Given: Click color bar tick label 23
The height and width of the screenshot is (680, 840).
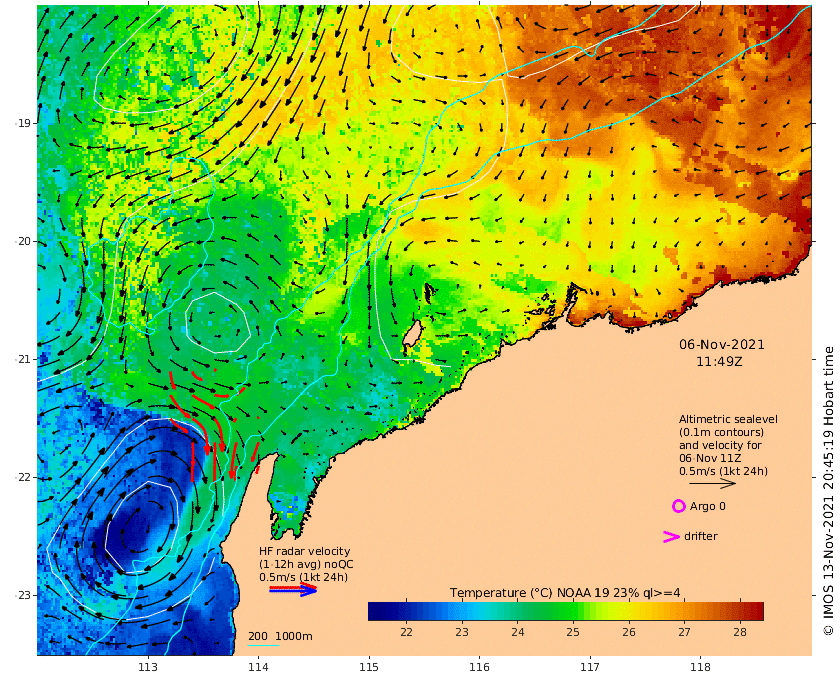Looking at the screenshot, I should coord(462,632).
